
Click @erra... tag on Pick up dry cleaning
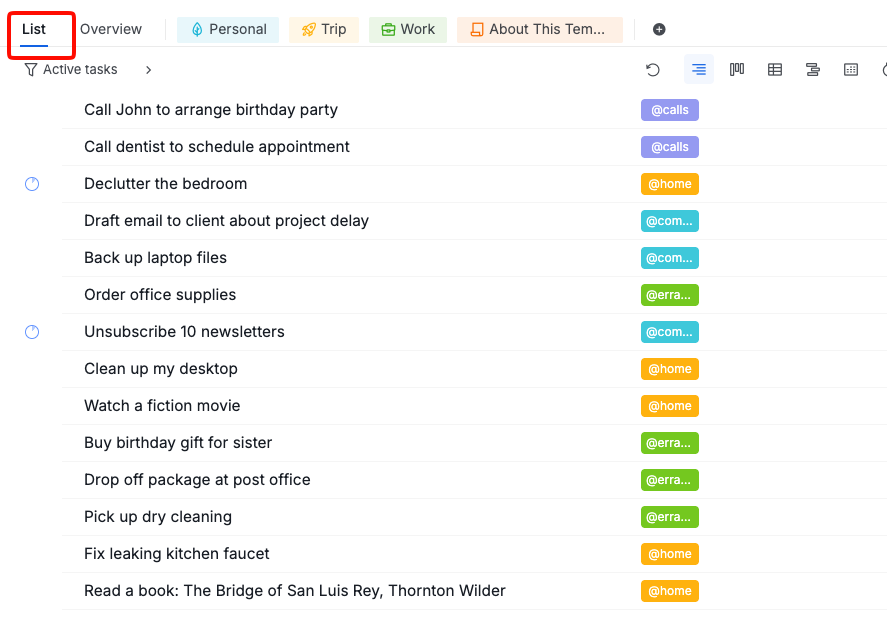click(x=670, y=517)
